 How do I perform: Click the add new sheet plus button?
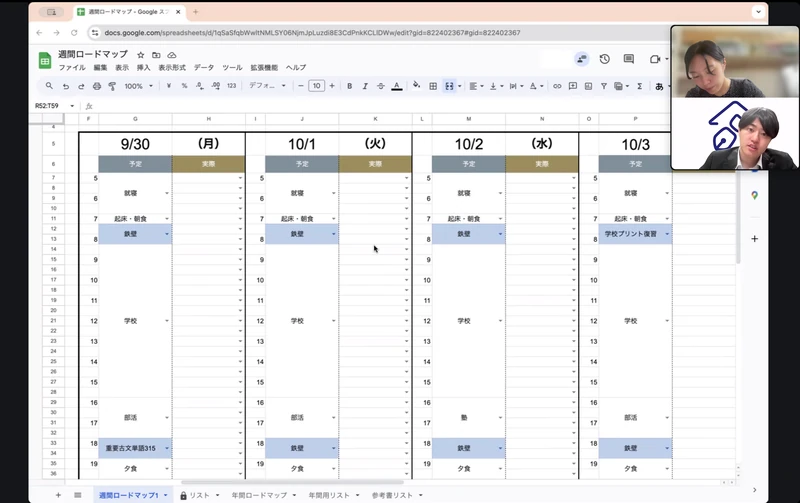click(x=58, y=495)
